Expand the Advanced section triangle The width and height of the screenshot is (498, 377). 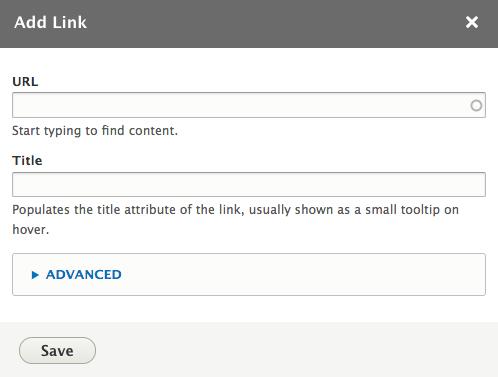click(x=35, y=275)
